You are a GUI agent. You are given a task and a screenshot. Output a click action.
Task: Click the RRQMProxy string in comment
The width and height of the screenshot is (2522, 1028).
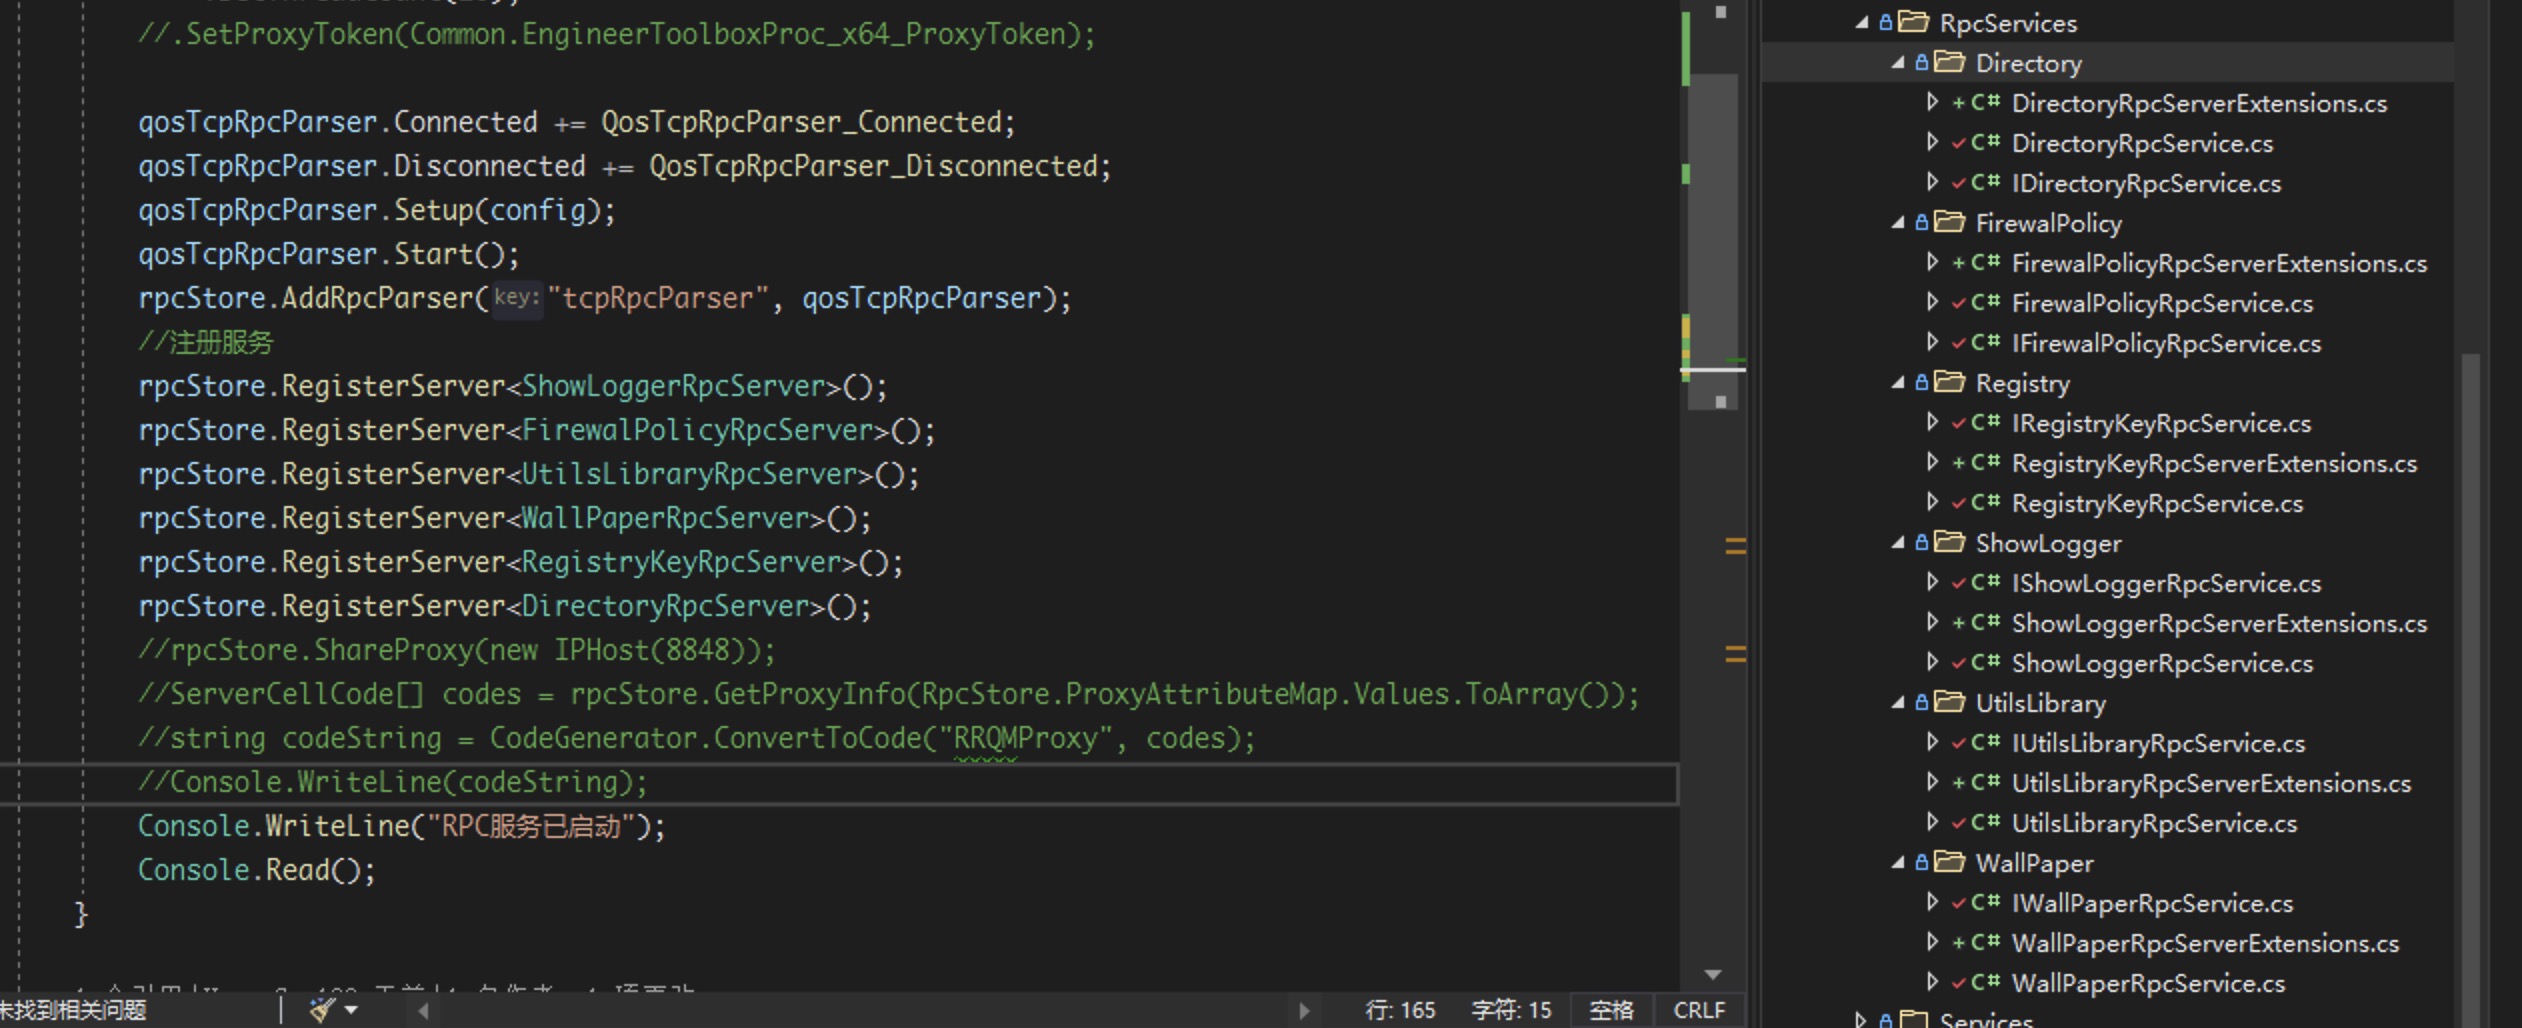coord(1026,738)
